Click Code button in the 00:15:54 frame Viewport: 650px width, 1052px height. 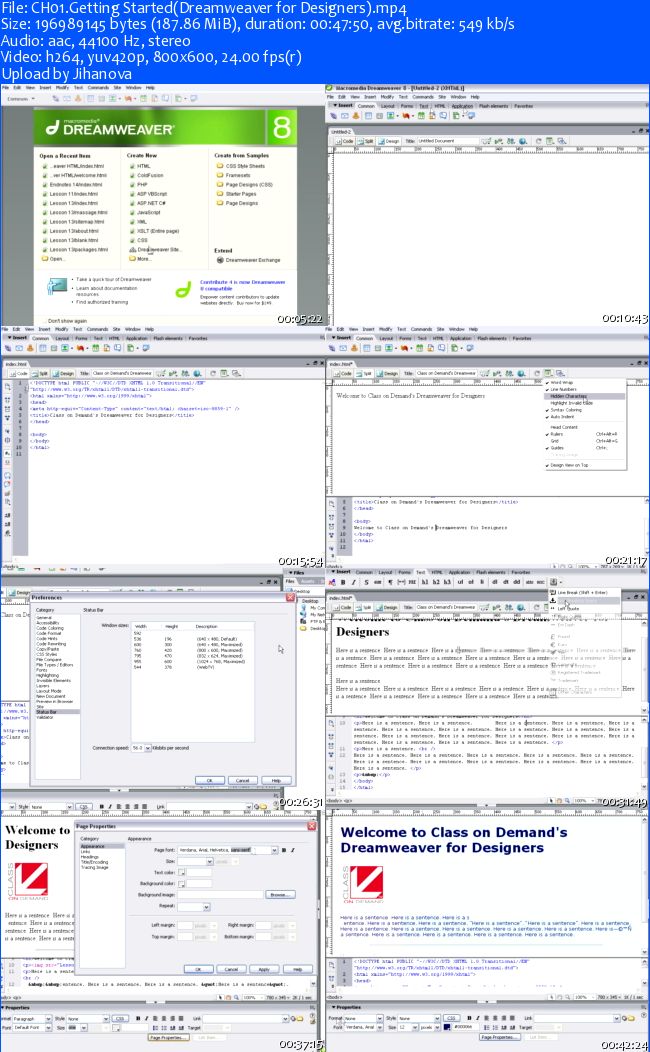click(19, 373)
